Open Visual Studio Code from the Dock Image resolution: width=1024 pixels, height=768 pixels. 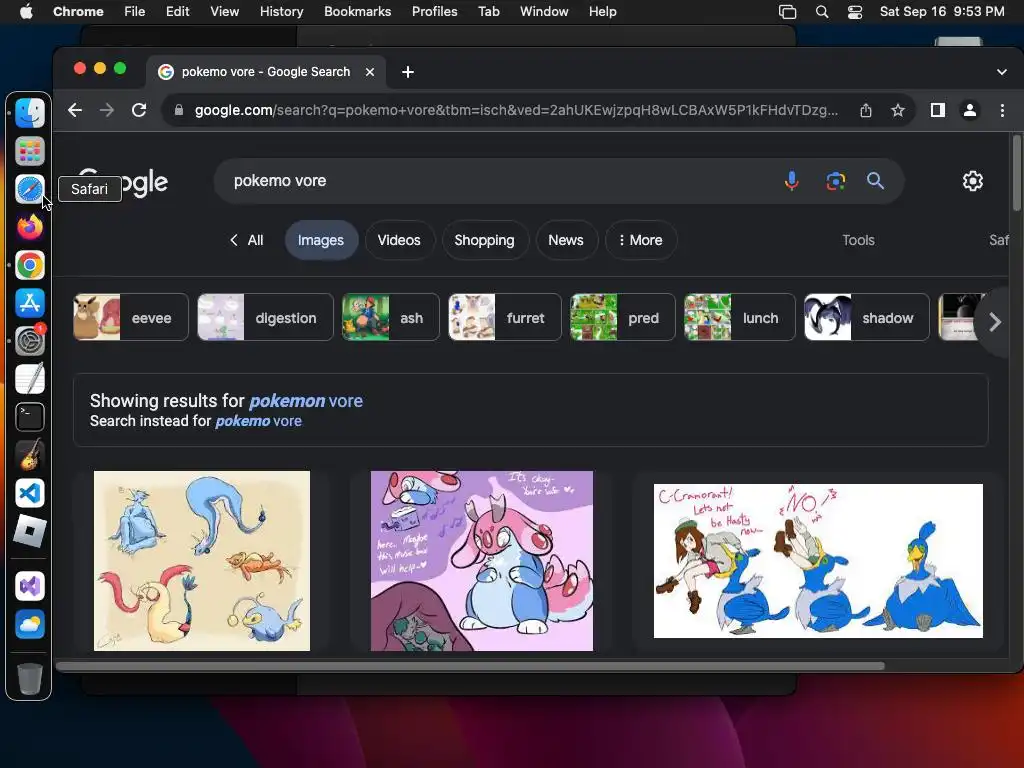click(29, 493)
